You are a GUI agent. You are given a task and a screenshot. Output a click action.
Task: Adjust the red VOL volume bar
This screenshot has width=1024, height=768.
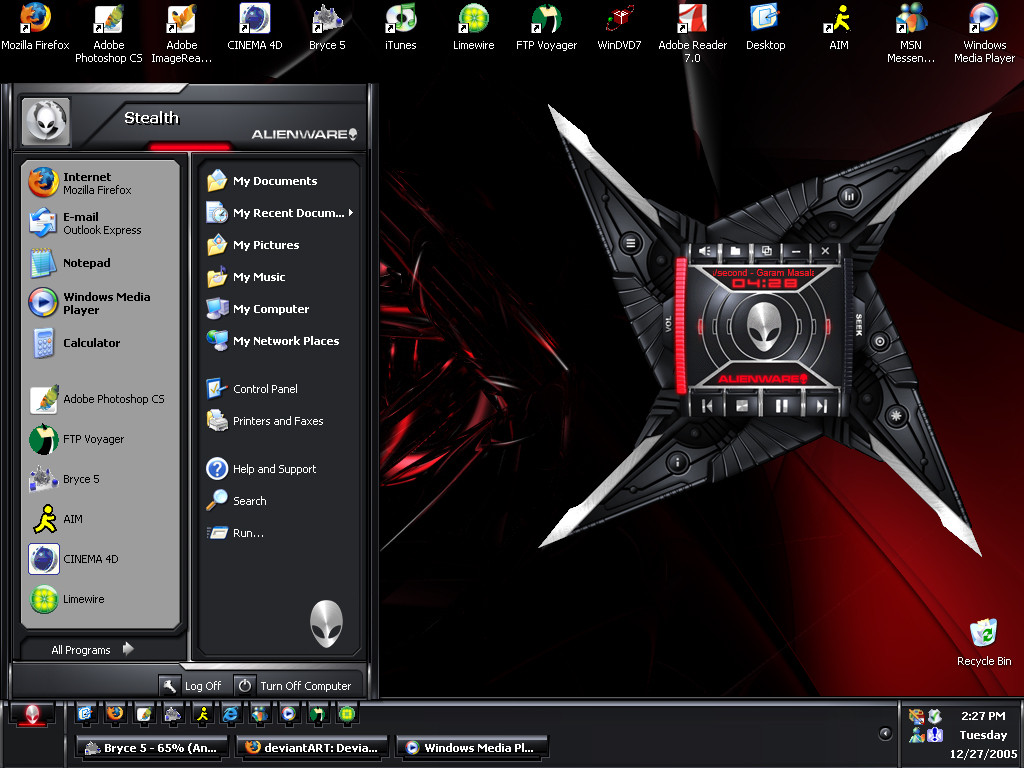click(681, 325)
